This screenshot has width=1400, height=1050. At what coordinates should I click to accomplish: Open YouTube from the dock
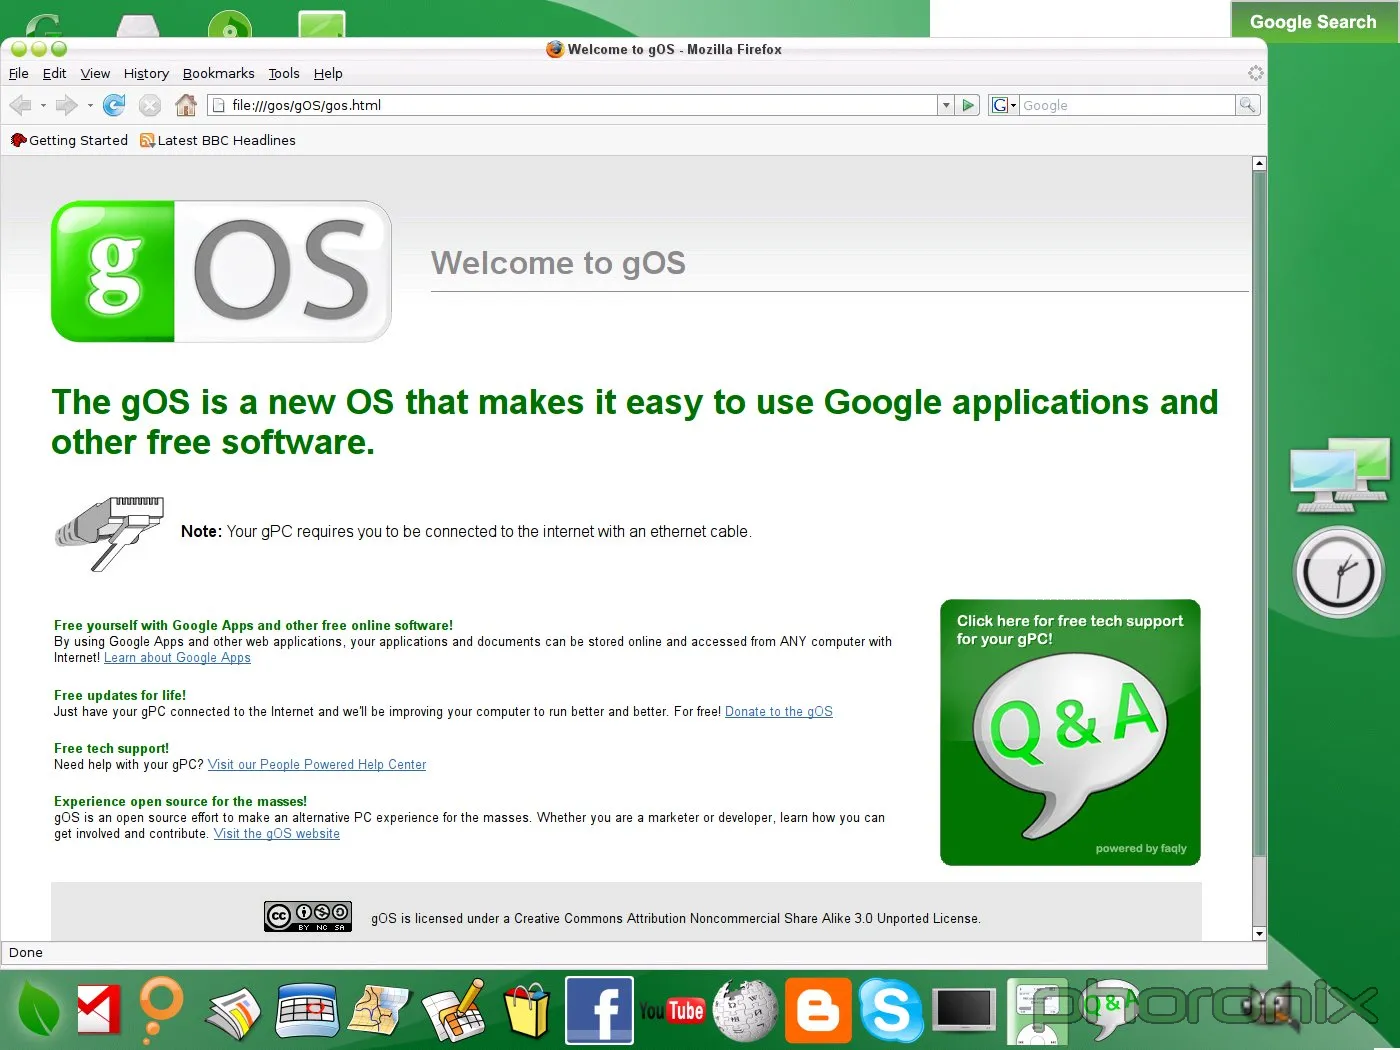(x=672, y=1011)
